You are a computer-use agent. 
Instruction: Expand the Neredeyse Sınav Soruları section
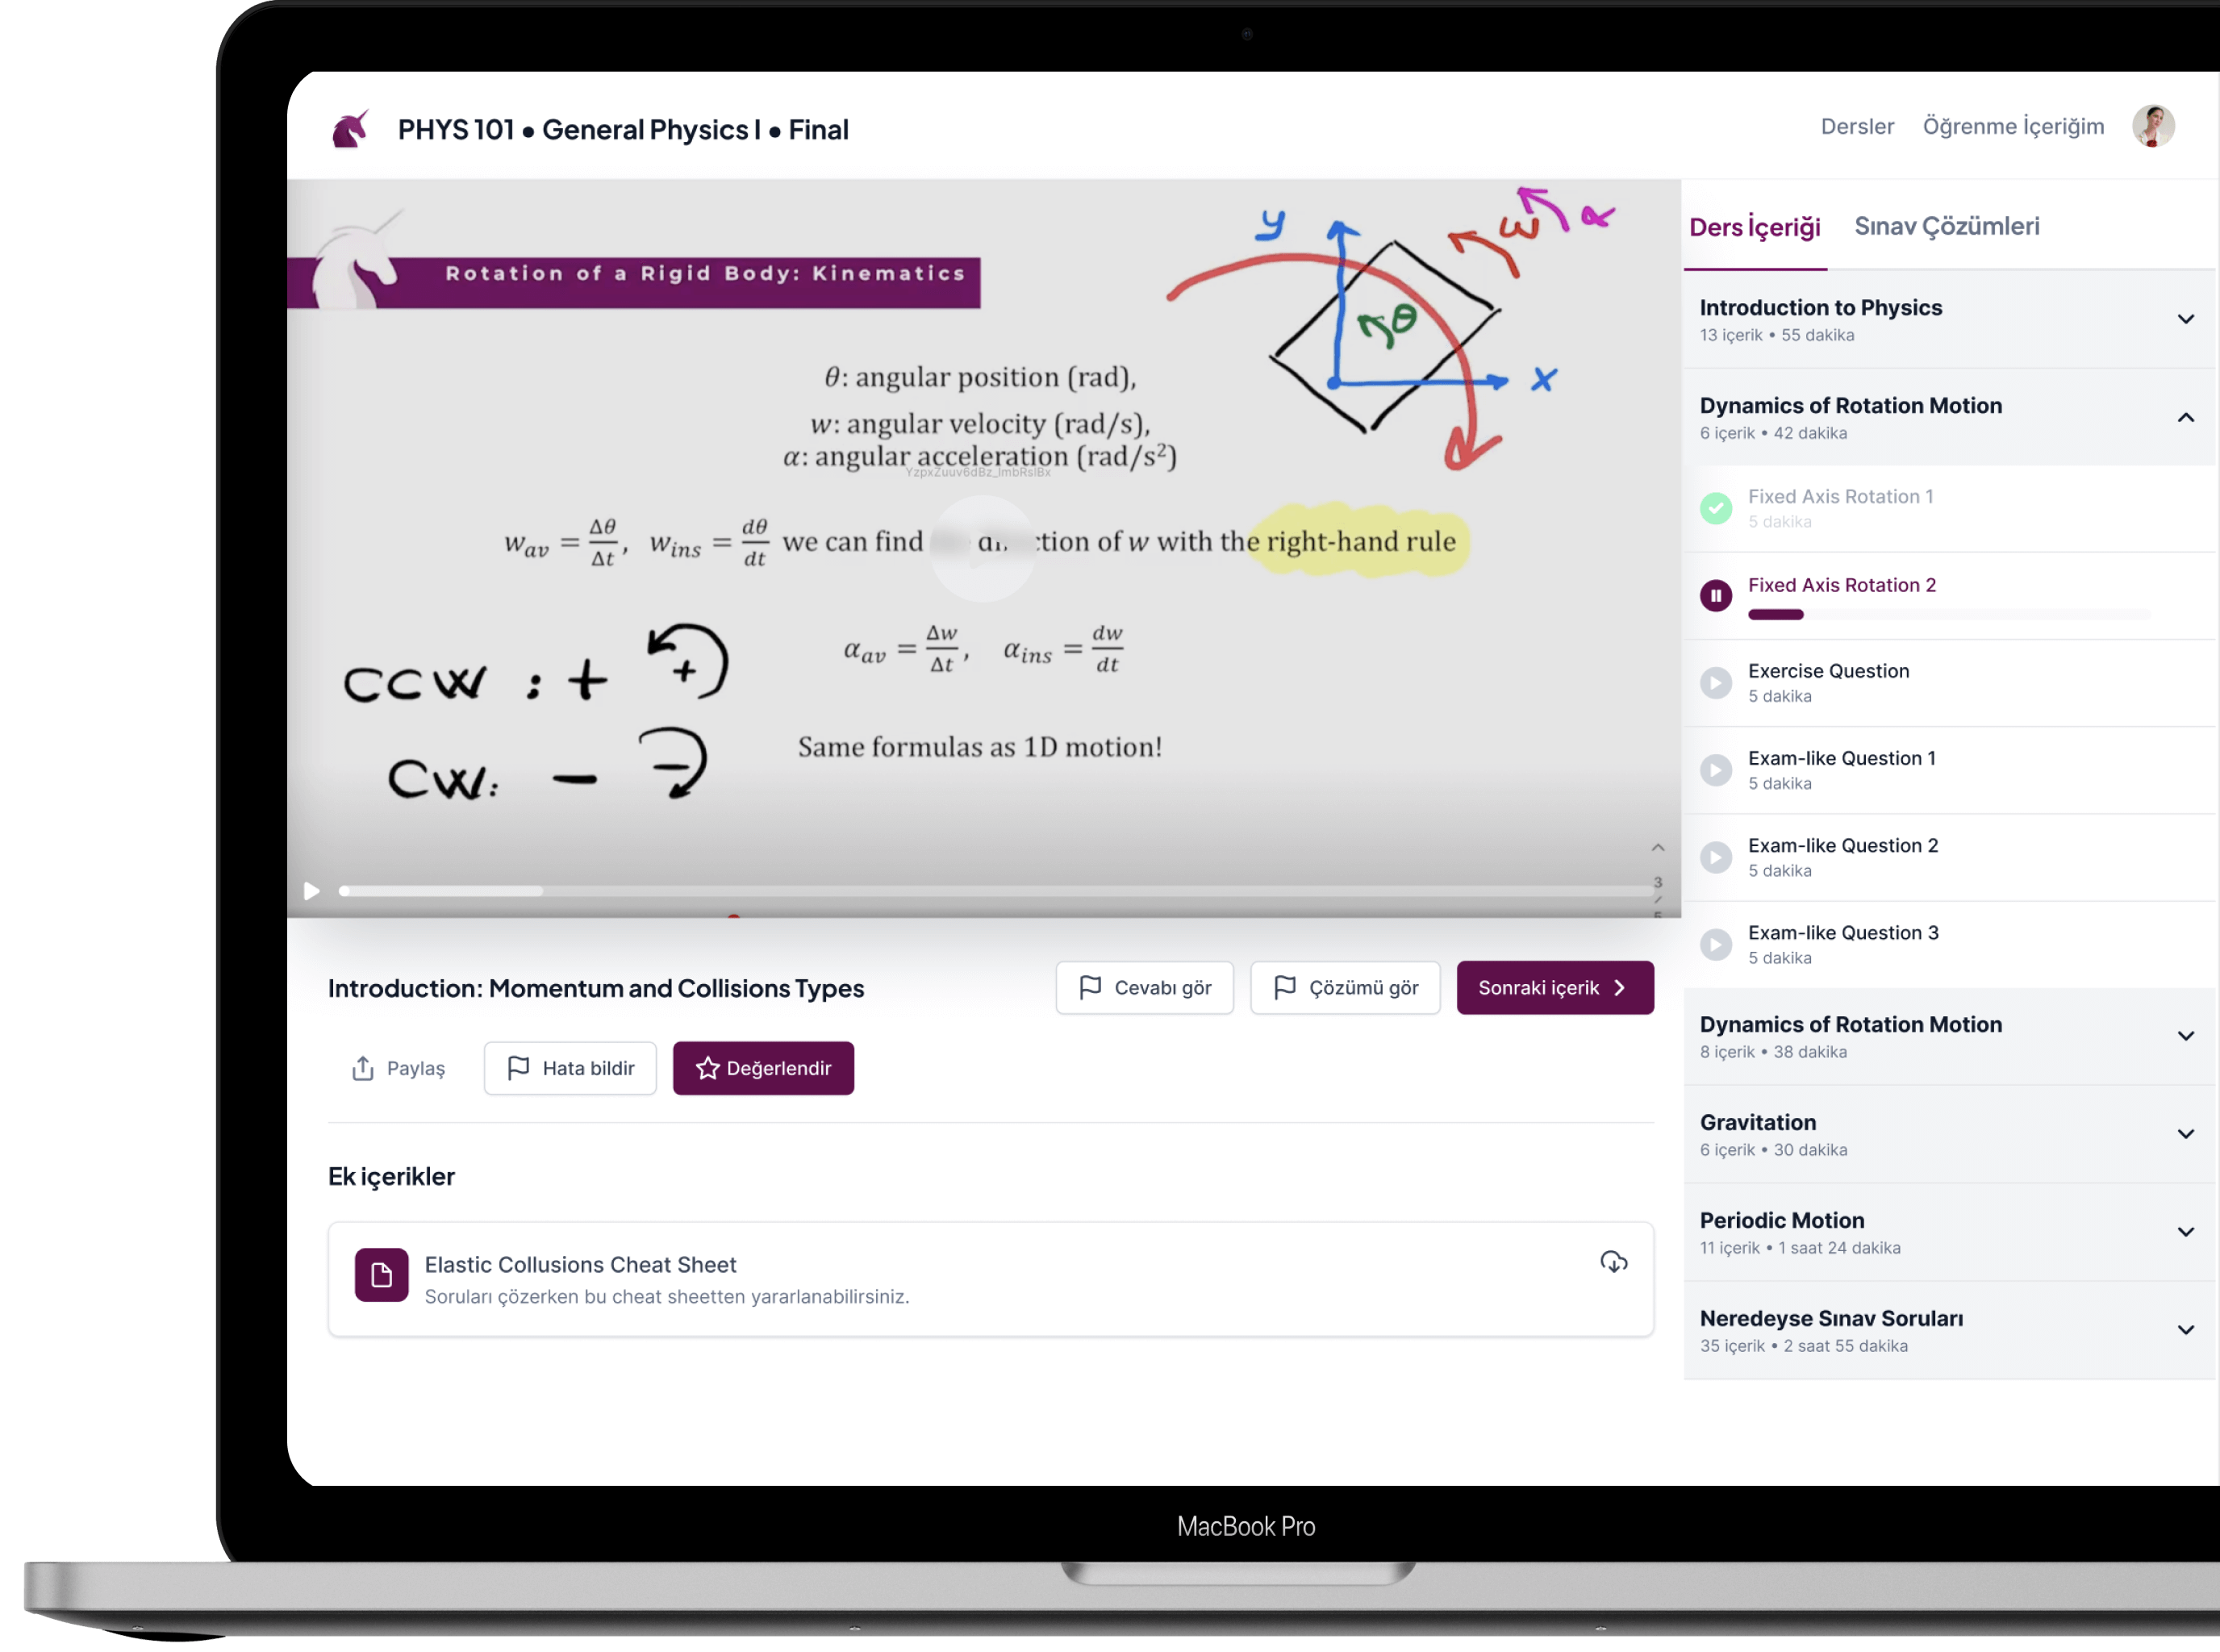[x=2184, y=1329]
